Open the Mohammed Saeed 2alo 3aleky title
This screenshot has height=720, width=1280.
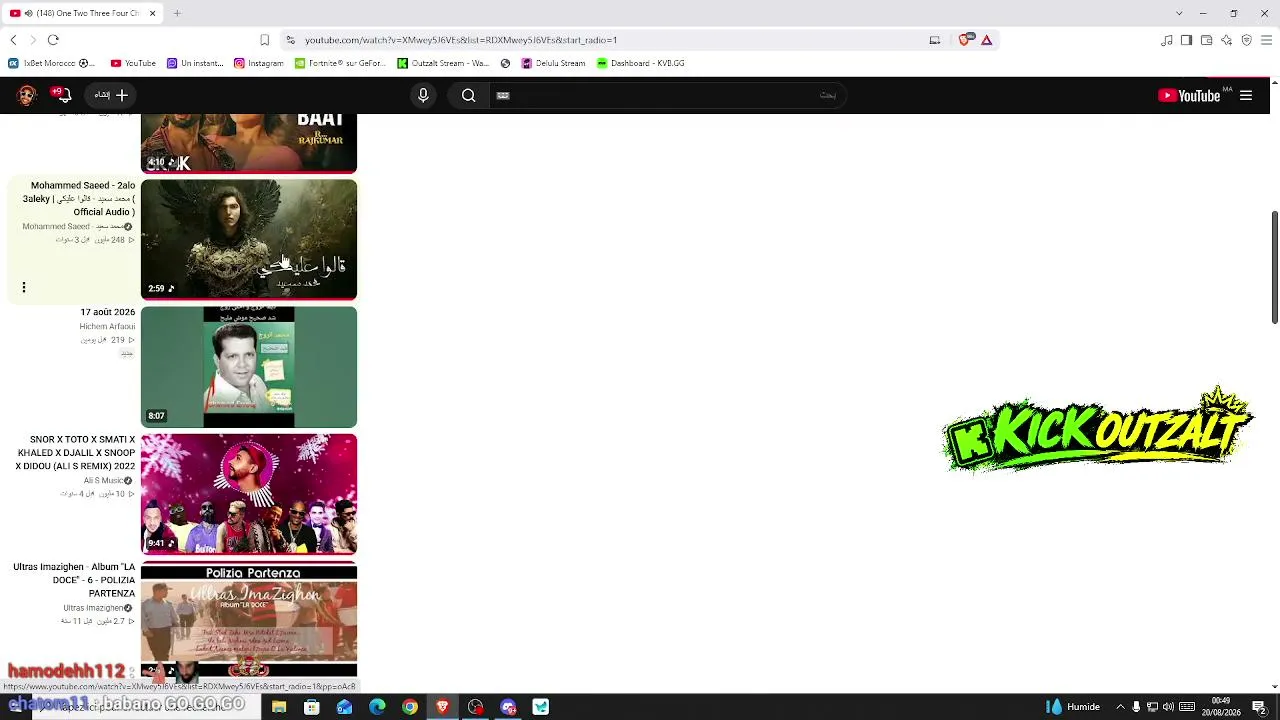[x=79, y=198]
